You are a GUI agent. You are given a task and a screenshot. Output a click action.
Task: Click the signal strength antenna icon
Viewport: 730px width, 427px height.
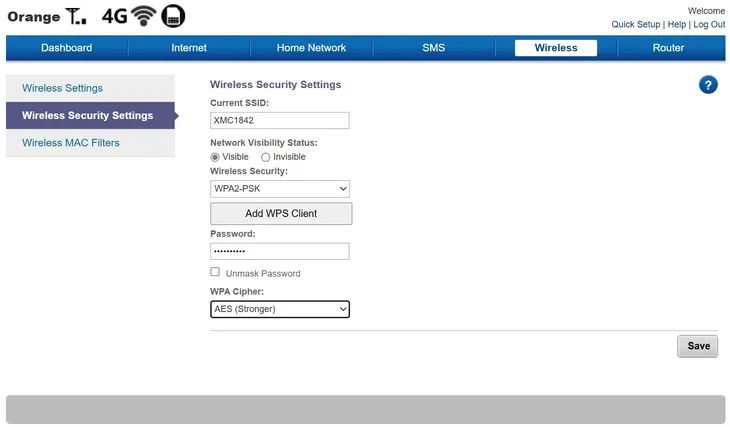click(x=76, y=17)
